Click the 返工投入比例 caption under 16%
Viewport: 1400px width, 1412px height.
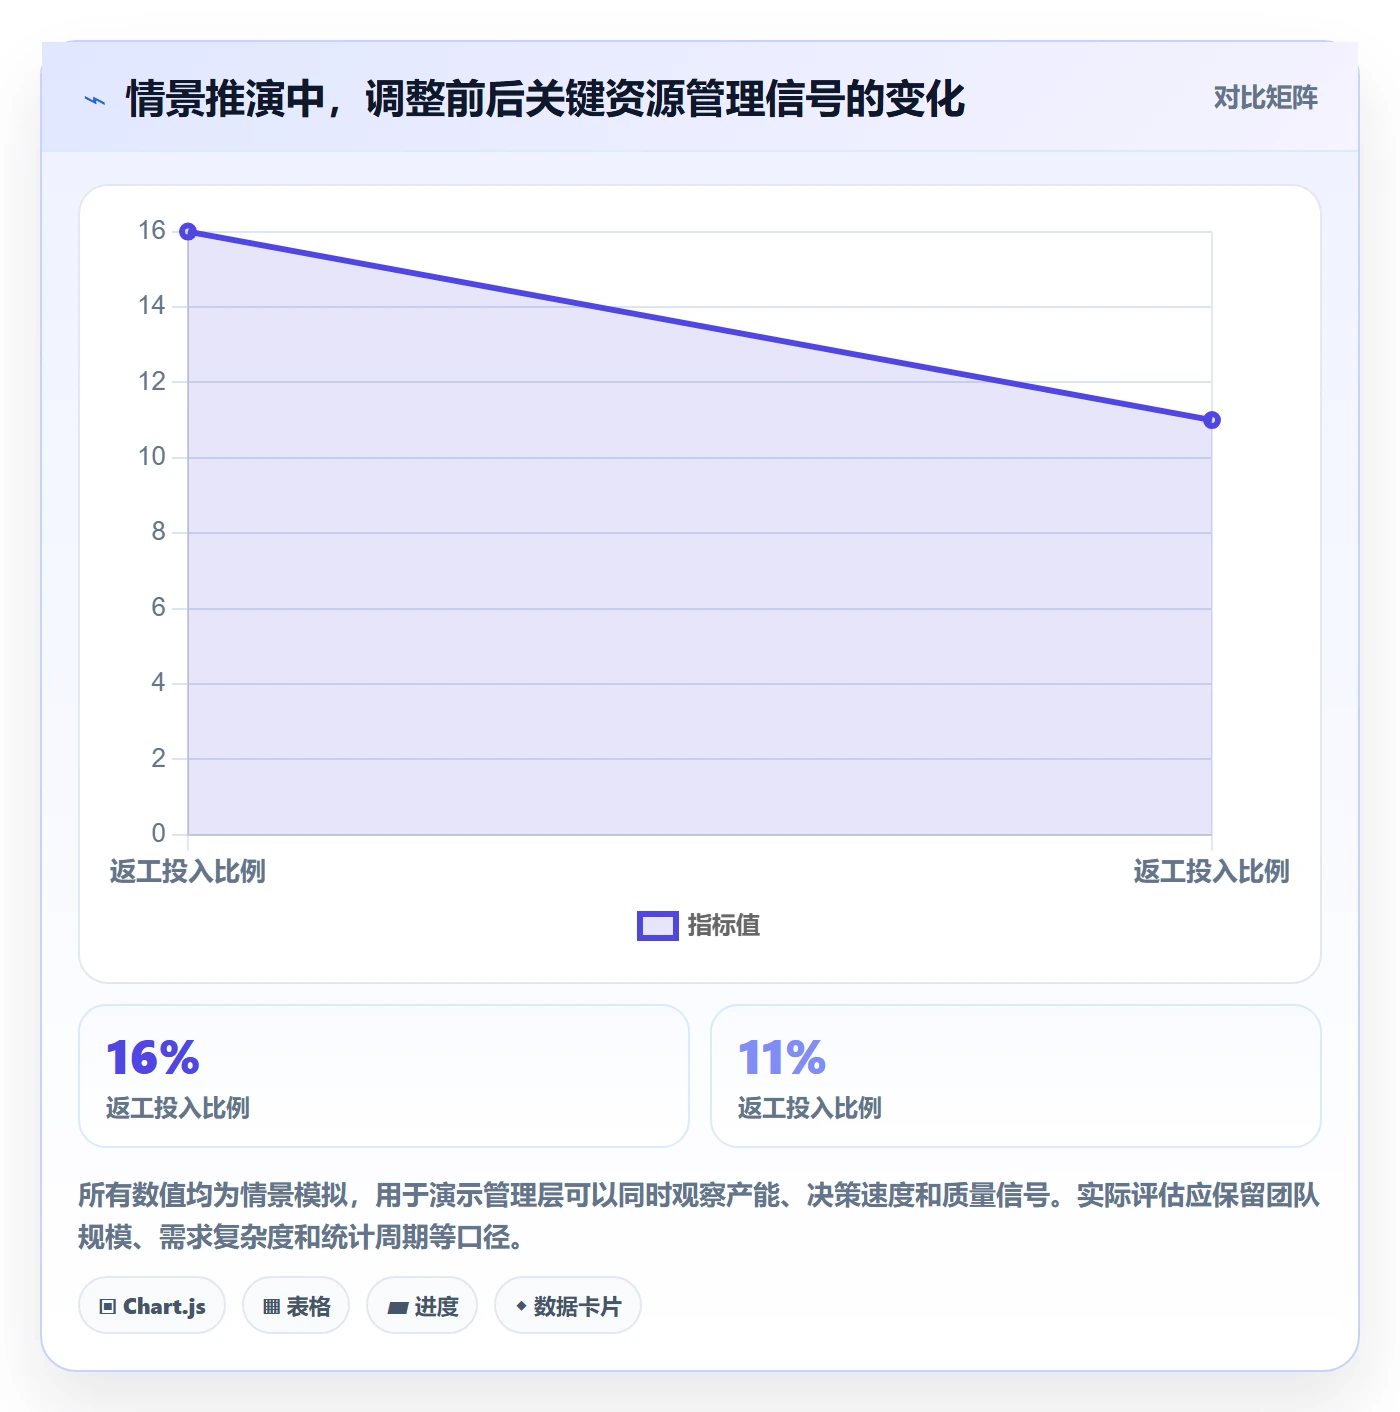pyautogui.click(x=178, y=1108)
